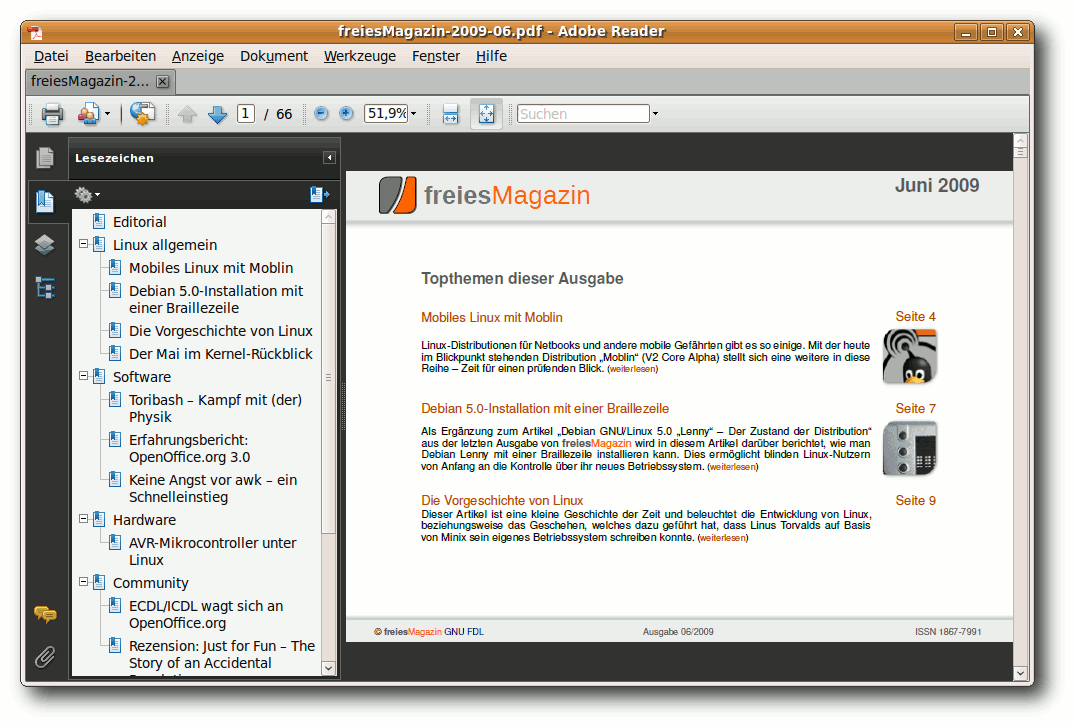This screenshot has height=727, width=1075.
Task: Click the Seite 4 page link
Action: 915,316
